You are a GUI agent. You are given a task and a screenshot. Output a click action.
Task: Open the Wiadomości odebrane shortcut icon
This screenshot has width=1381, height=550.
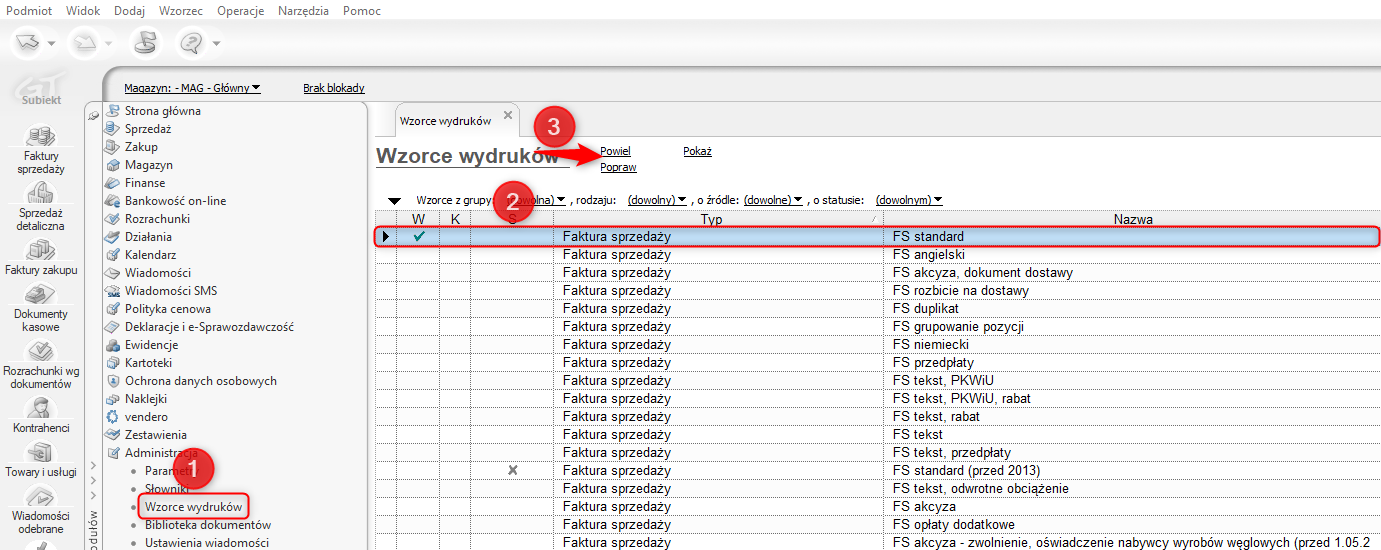41,497
